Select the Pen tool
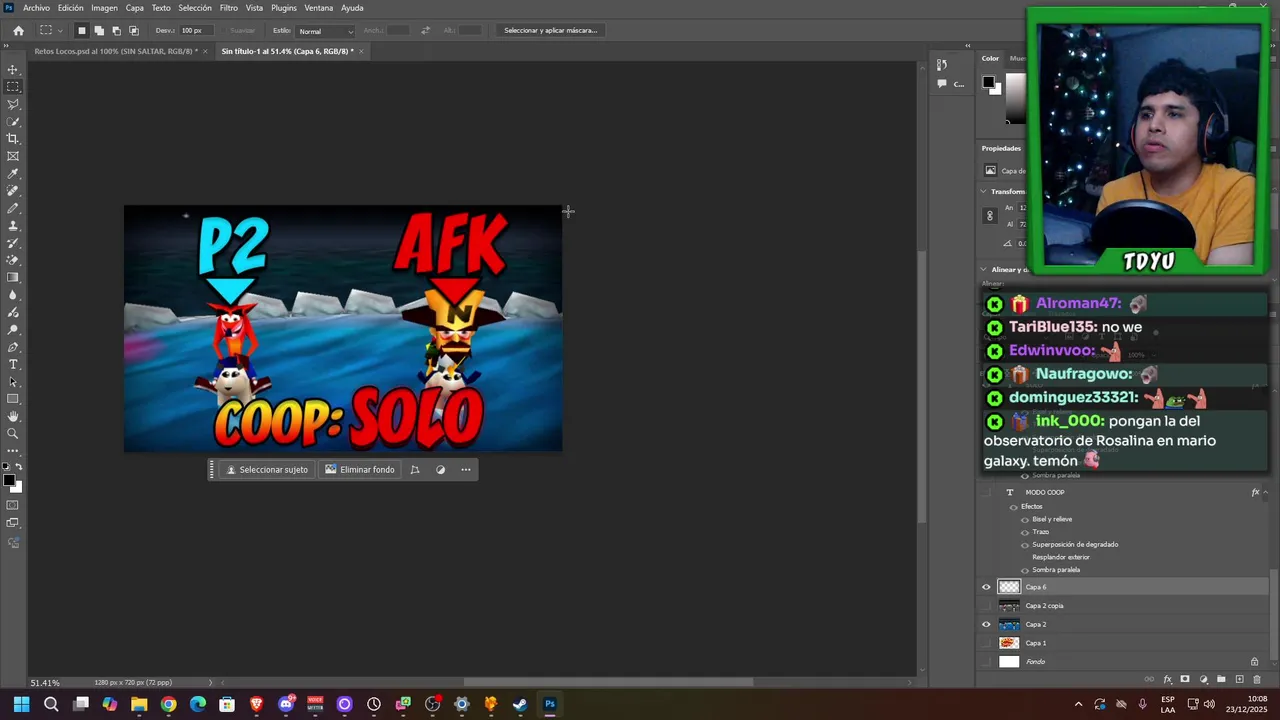Image resolution: width=1280 pixels, height=720 pixels. tap(13, 347)
